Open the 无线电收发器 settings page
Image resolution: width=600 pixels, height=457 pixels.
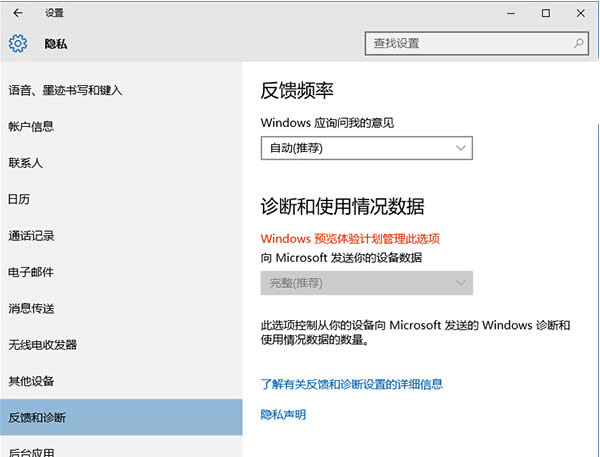point(42,345)
